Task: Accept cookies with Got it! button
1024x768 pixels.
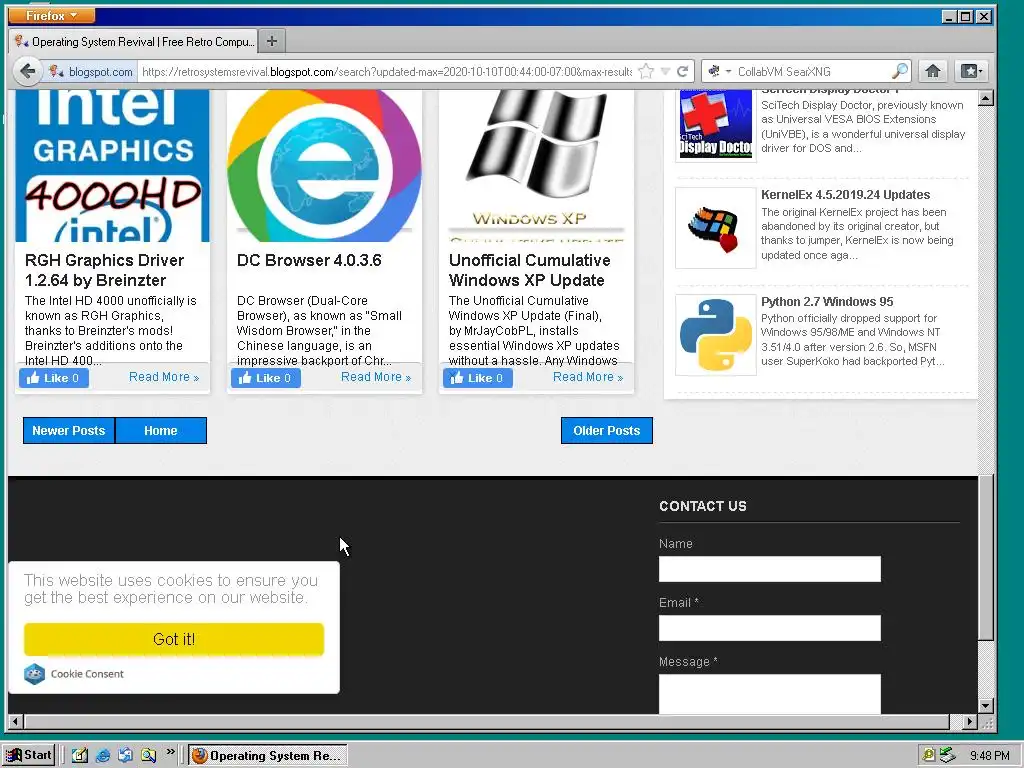Action: click(x=174, y=639)
